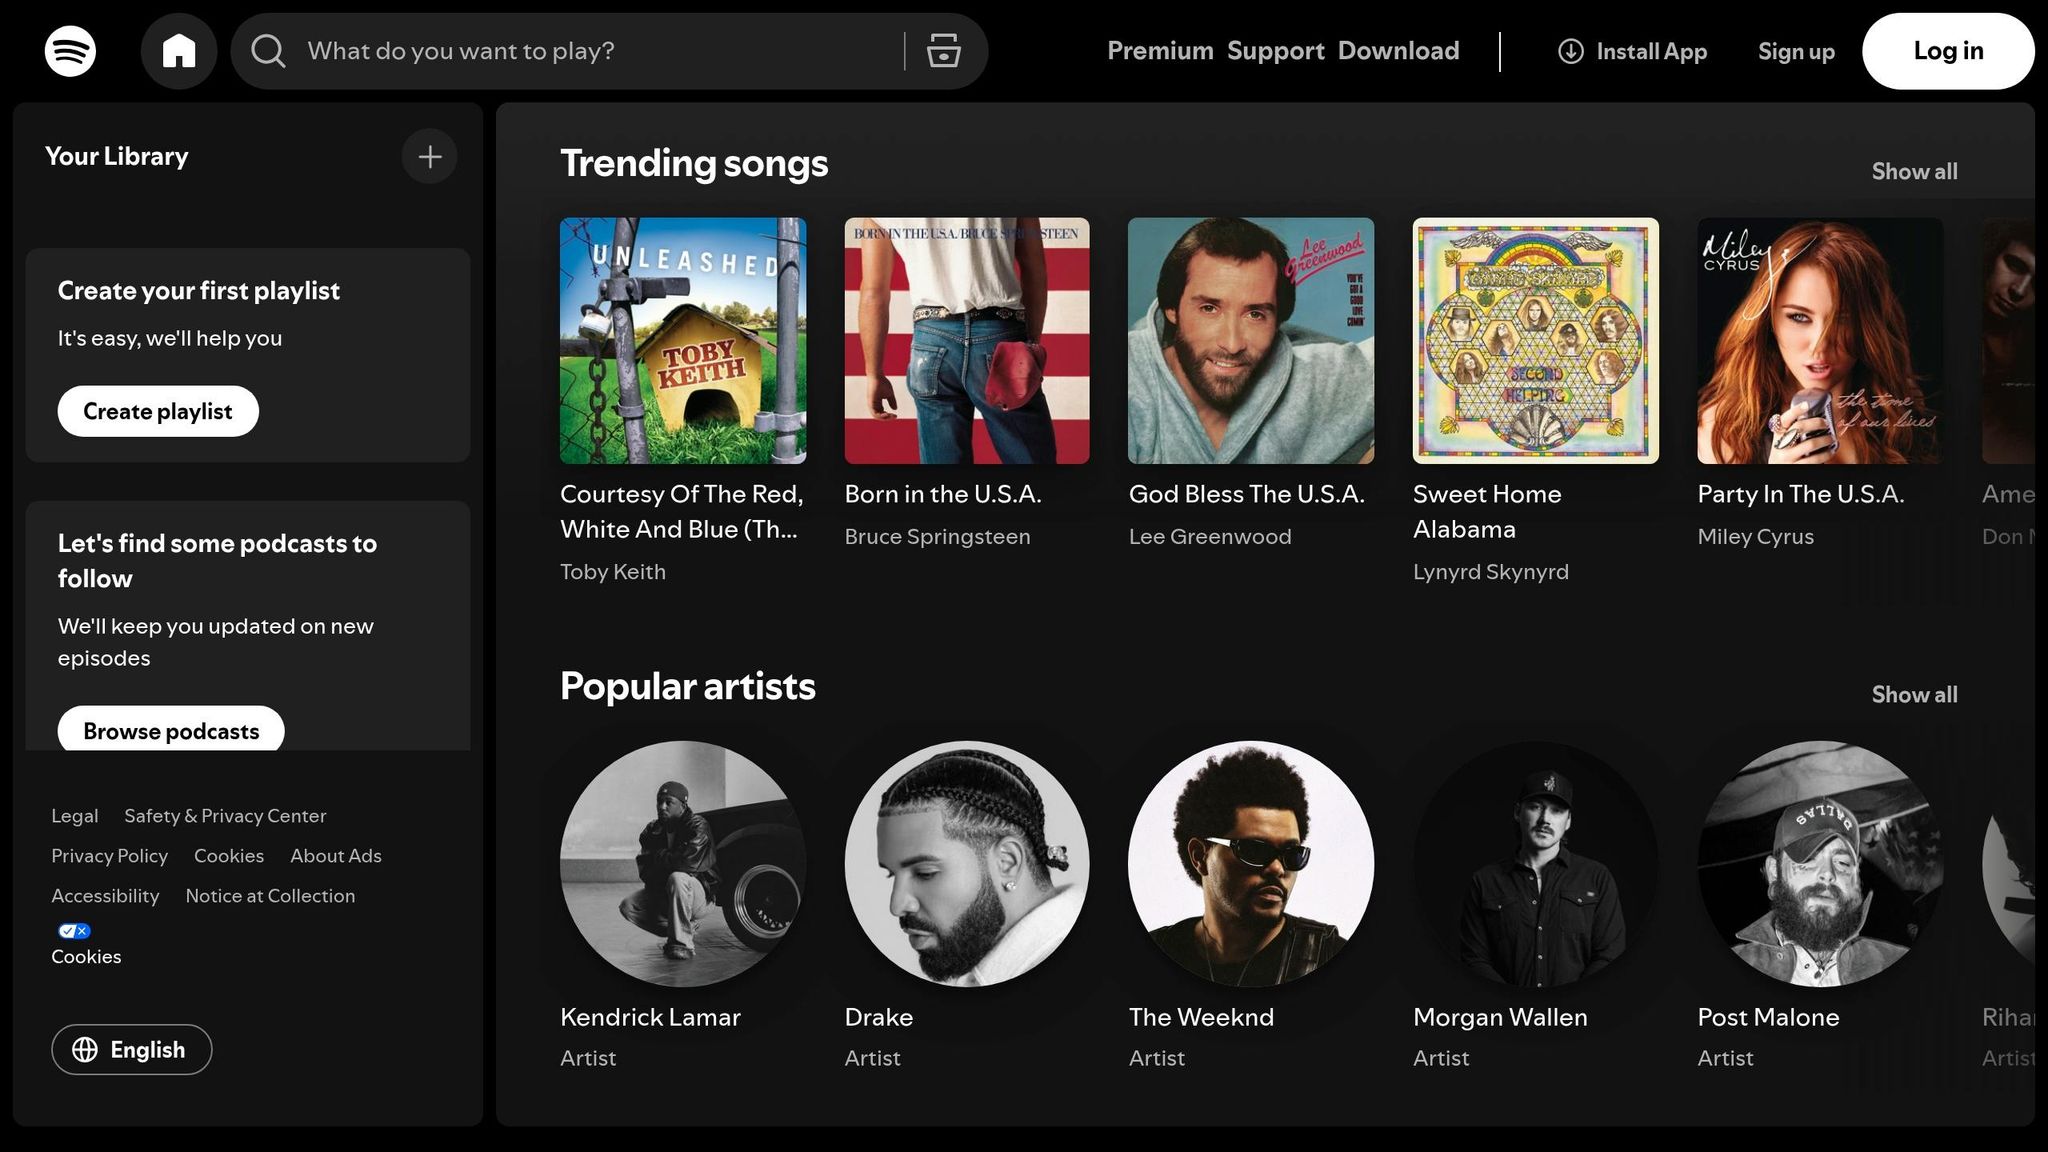Open the Download menu item
Screen dimensions: 2048x1152
[x=1399, y=51]
